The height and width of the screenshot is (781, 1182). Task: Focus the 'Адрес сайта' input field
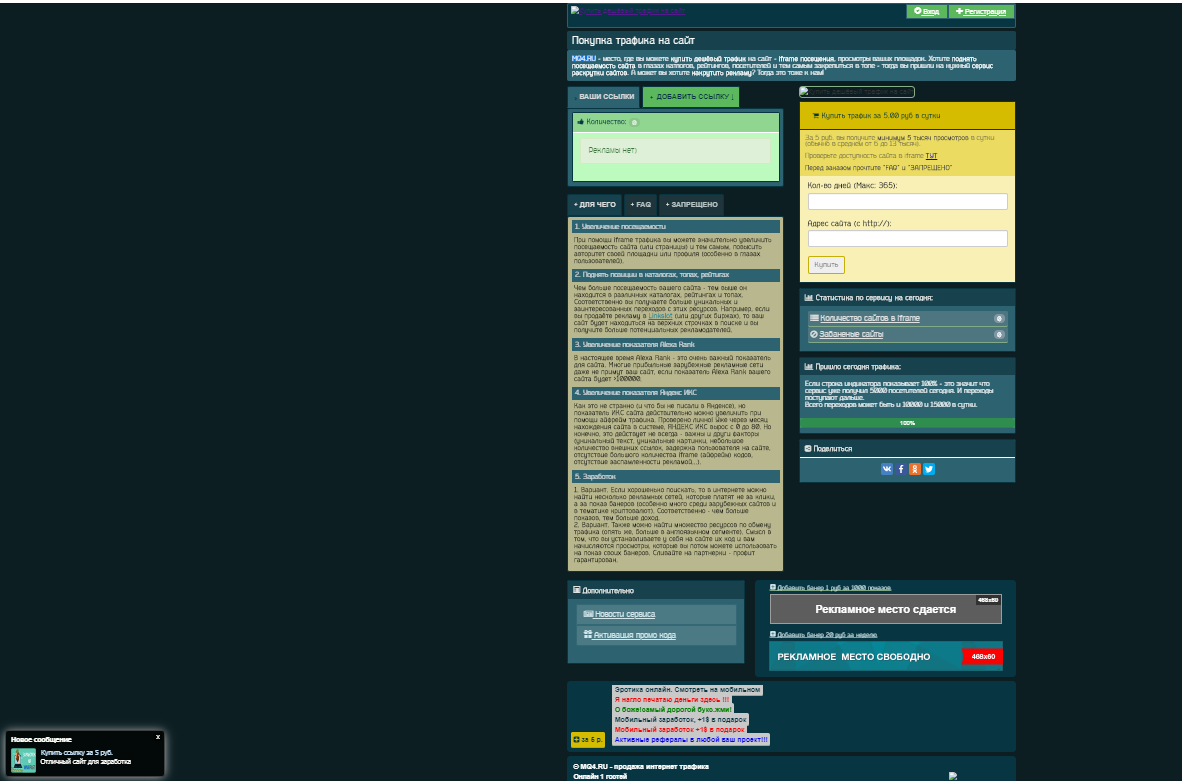click(907, 239)
